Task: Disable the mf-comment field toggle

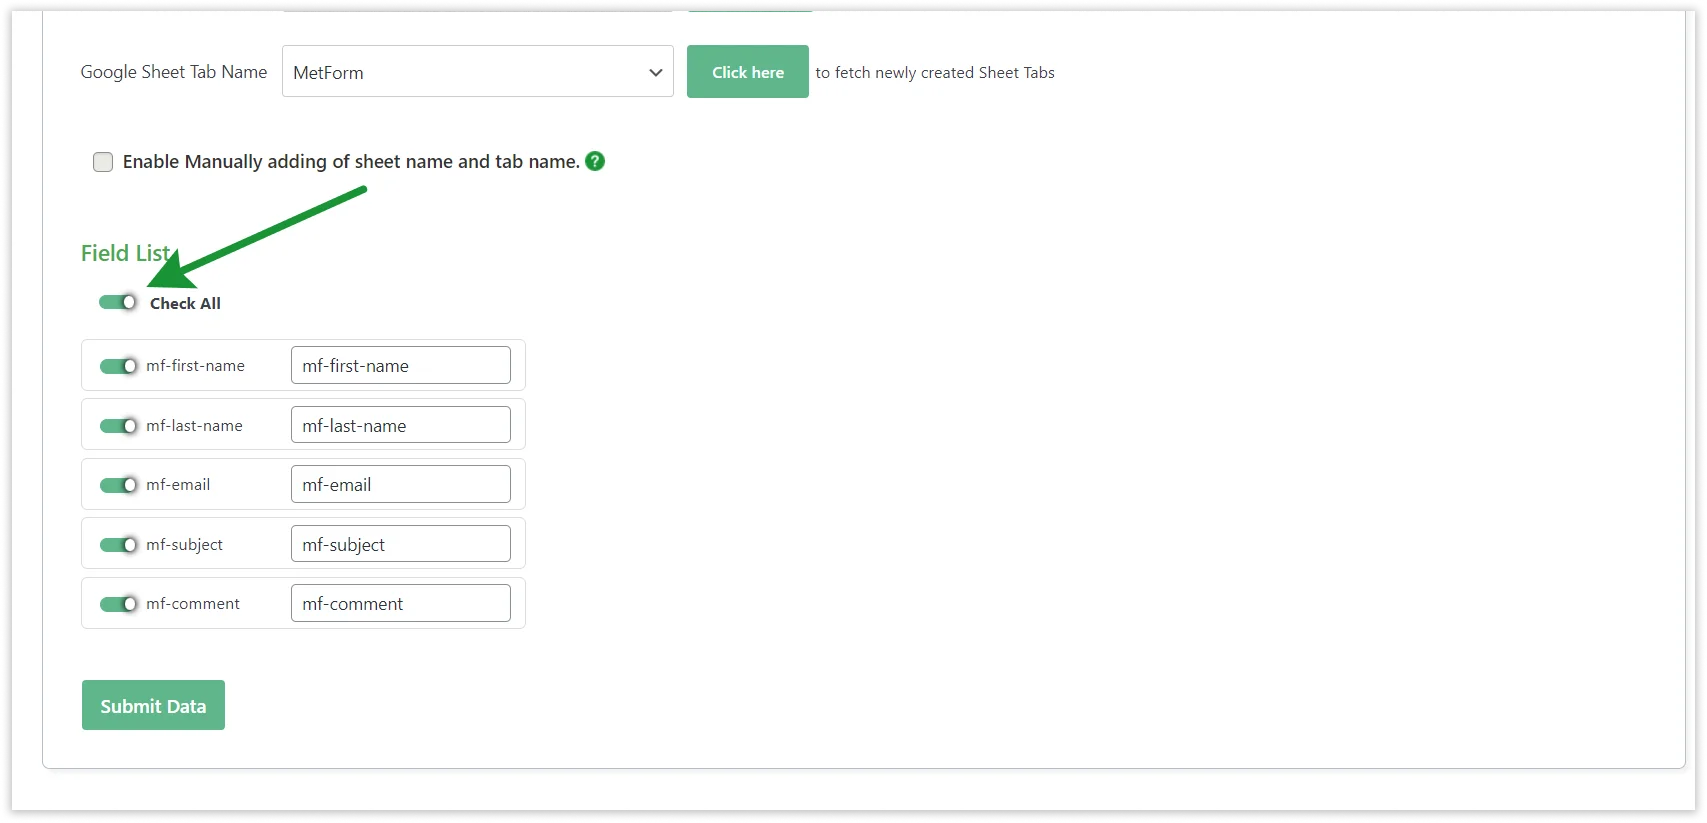Action: 118,604
